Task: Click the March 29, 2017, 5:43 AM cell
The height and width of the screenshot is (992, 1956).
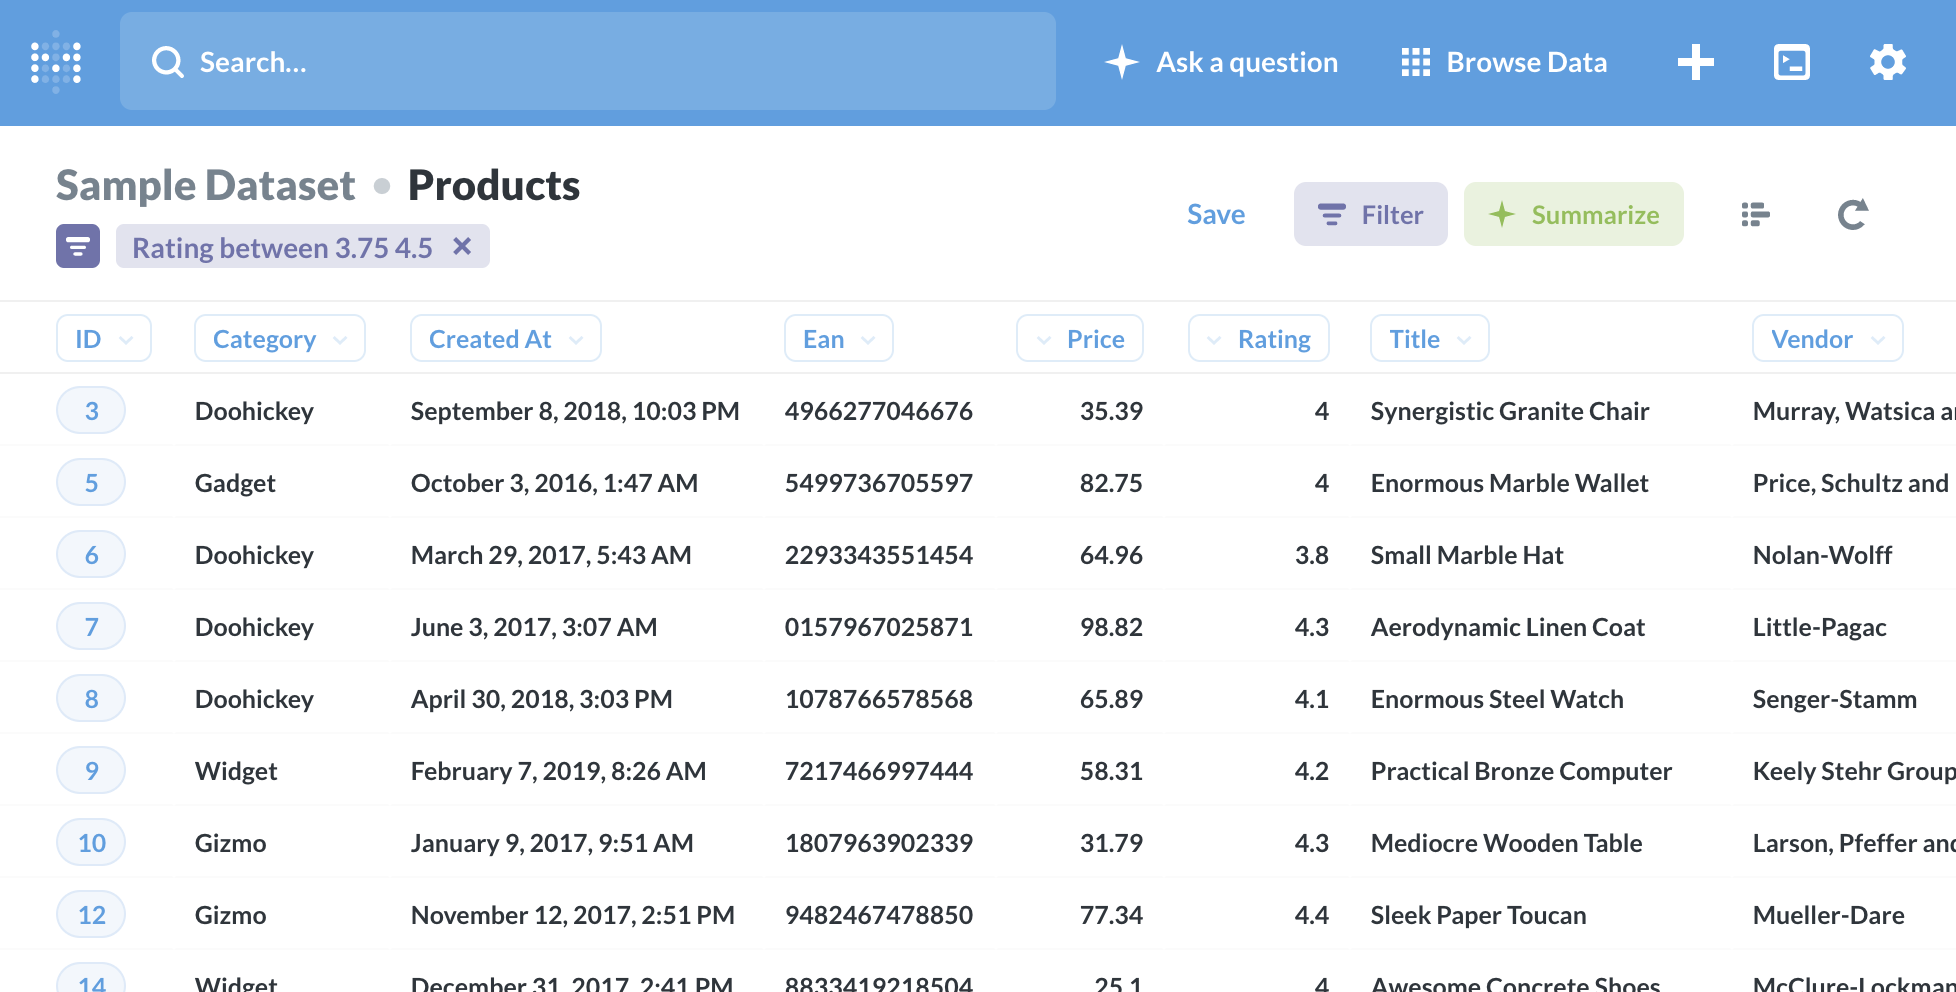Action: [551, 555]
